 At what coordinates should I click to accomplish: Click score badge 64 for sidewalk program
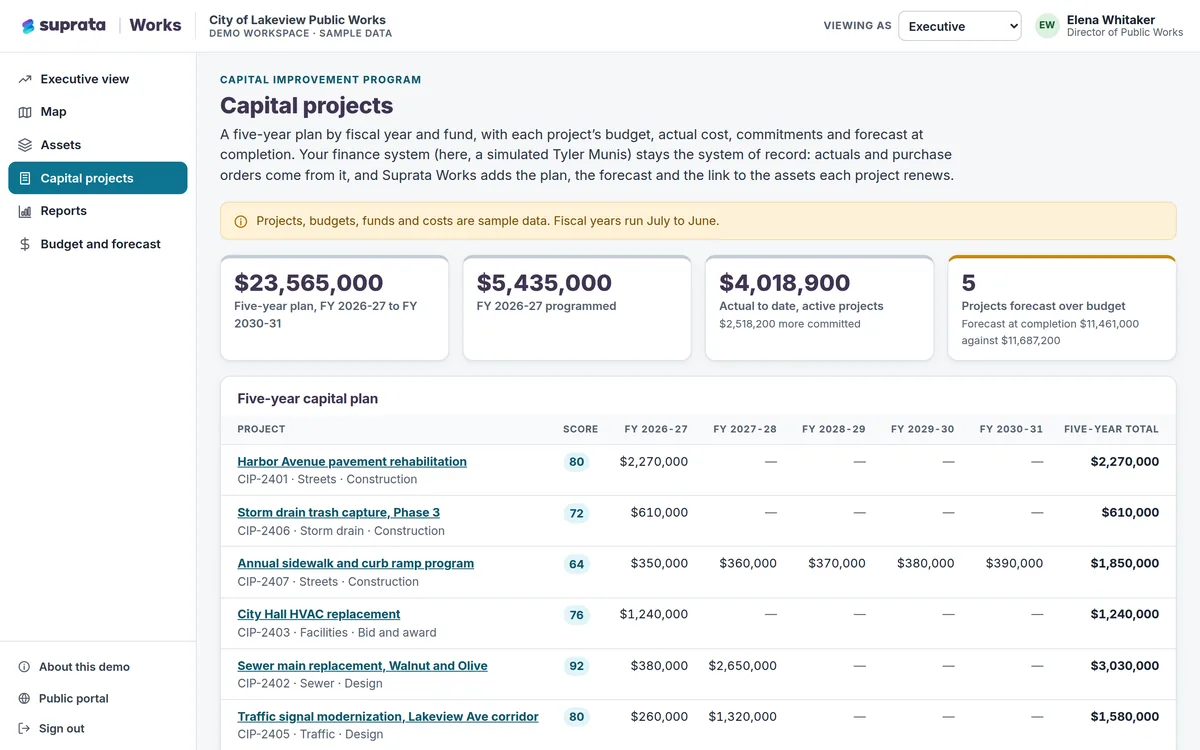click(x=576, y=564)
